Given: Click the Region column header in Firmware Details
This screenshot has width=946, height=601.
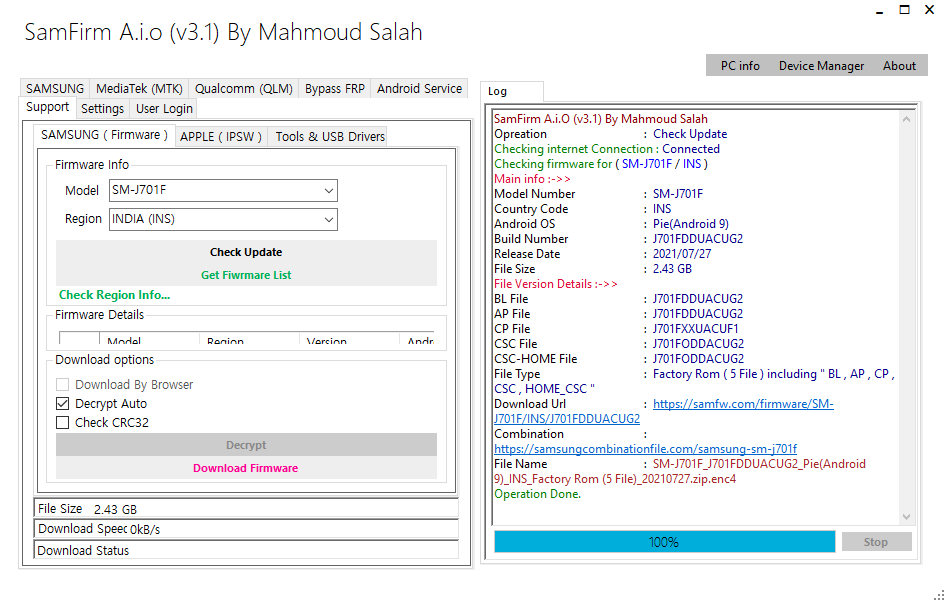Looking at the screenshot, I should click(x=249, y=340).
